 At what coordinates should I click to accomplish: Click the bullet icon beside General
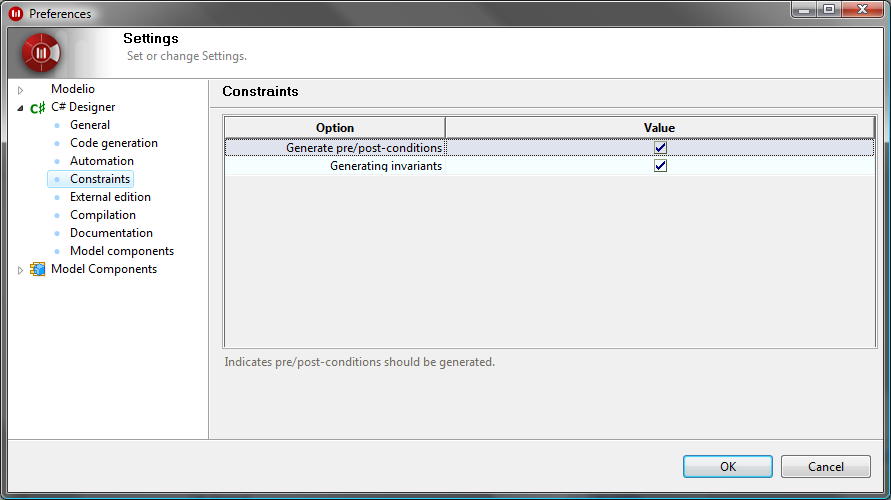click(57, 126)
